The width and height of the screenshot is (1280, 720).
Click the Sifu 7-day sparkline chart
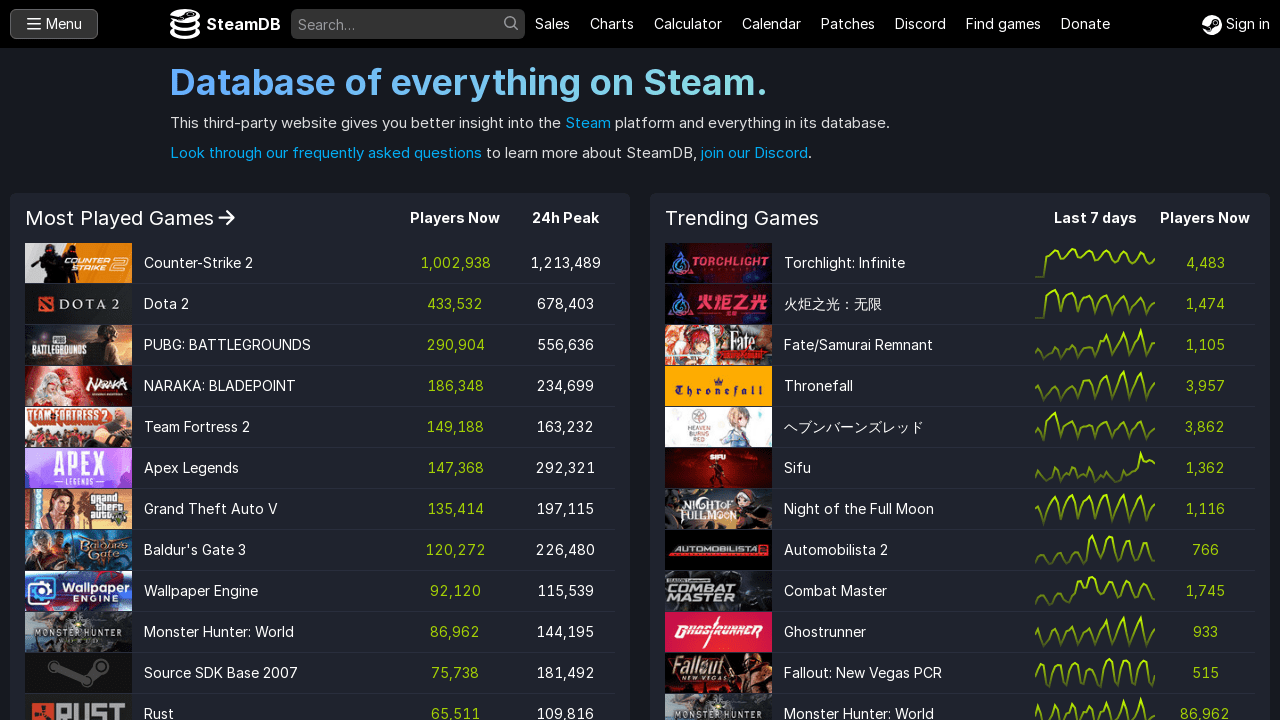click(1095, 468)
